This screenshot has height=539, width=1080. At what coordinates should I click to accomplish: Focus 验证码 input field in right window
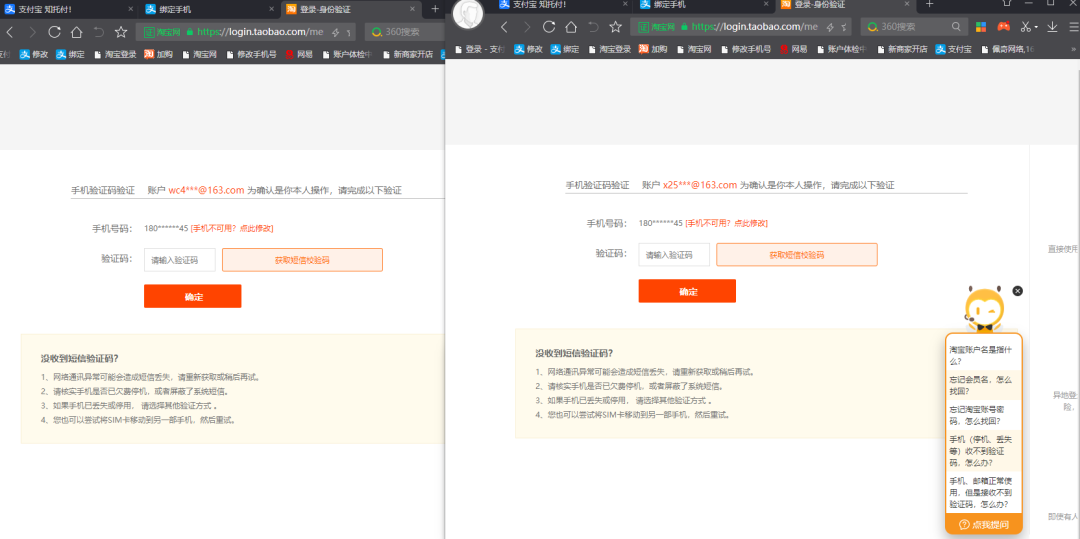(674, 254)
